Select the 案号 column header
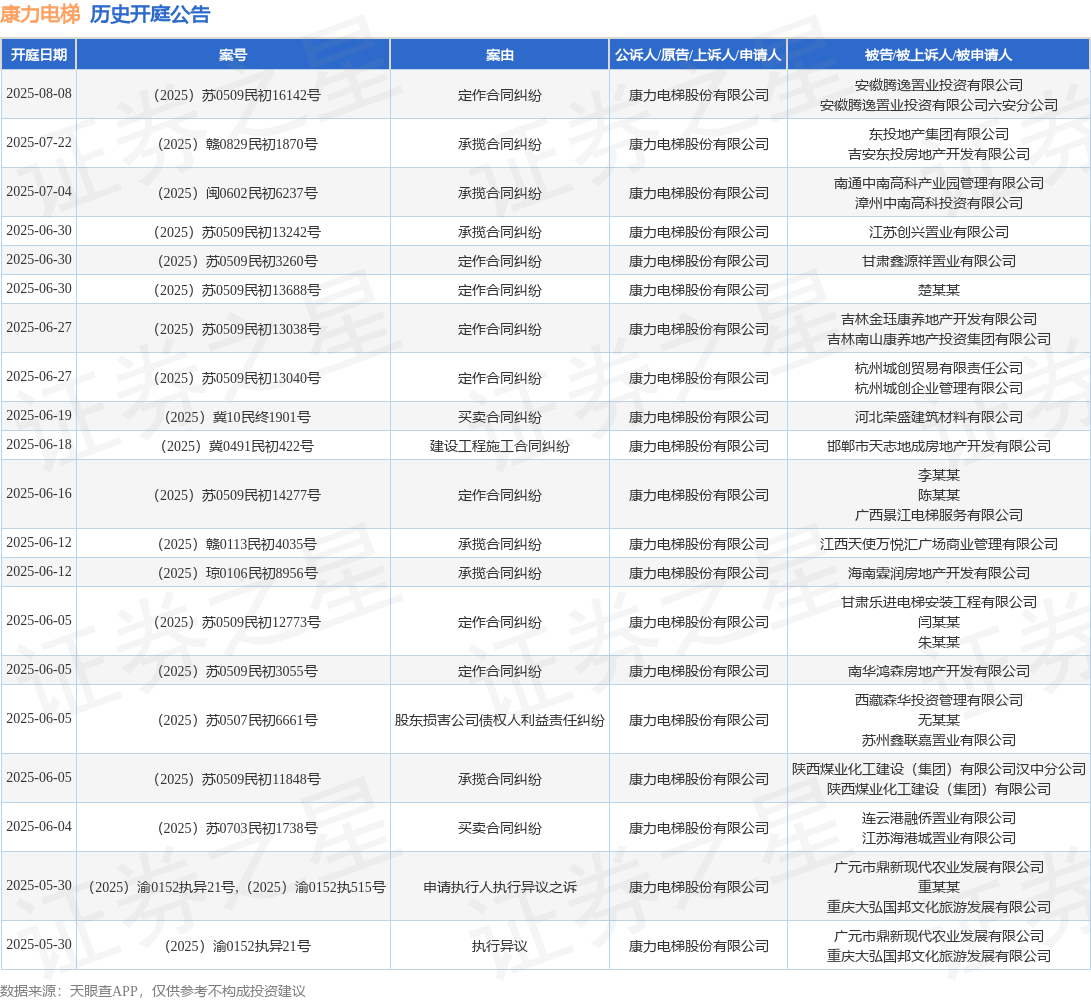1091x1000 pixels. [x=233, y=55]
